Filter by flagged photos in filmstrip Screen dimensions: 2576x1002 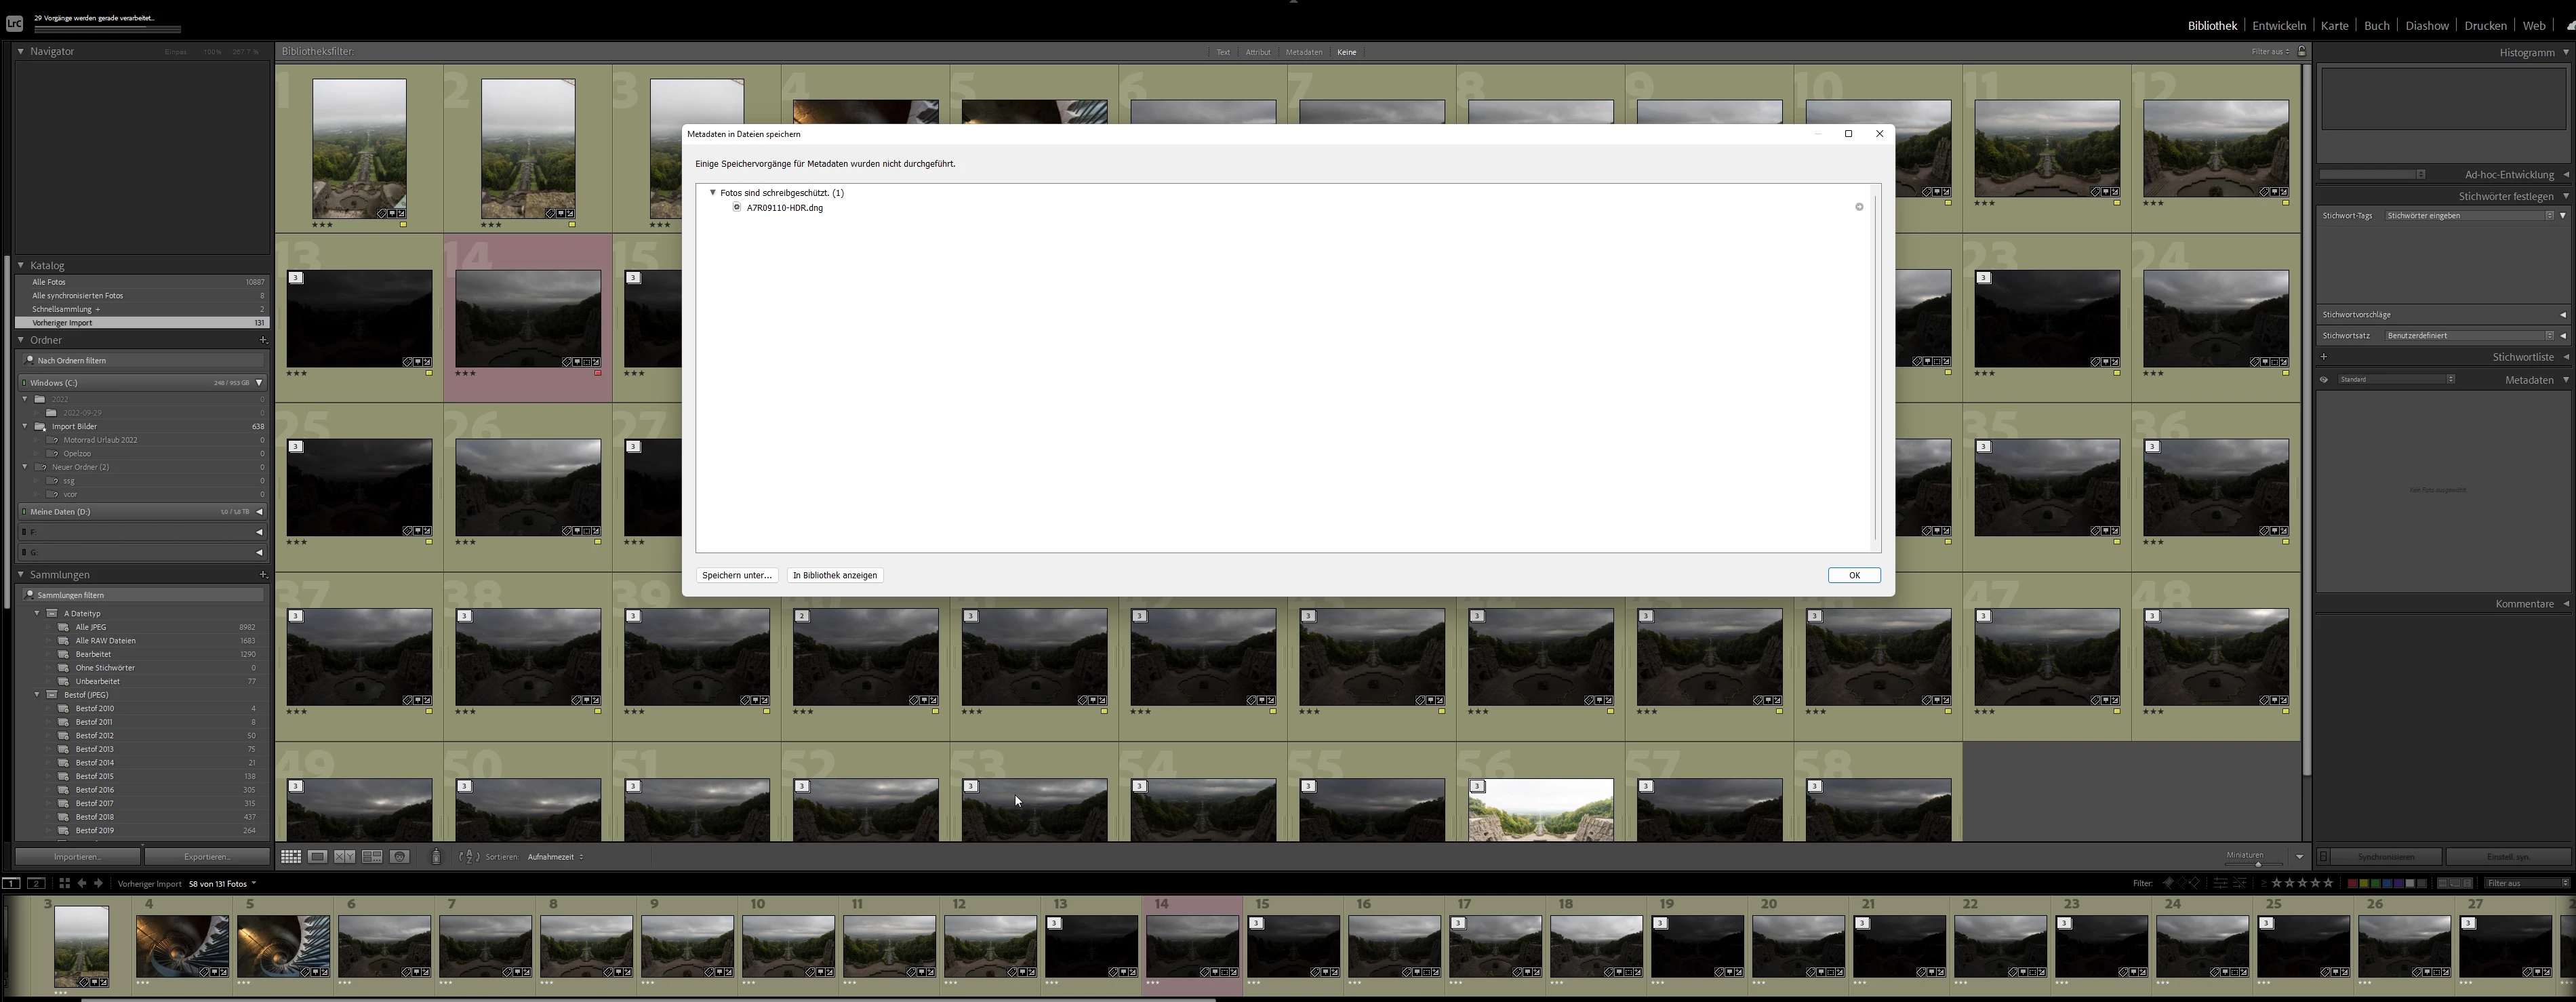(x=2168, y=883)
